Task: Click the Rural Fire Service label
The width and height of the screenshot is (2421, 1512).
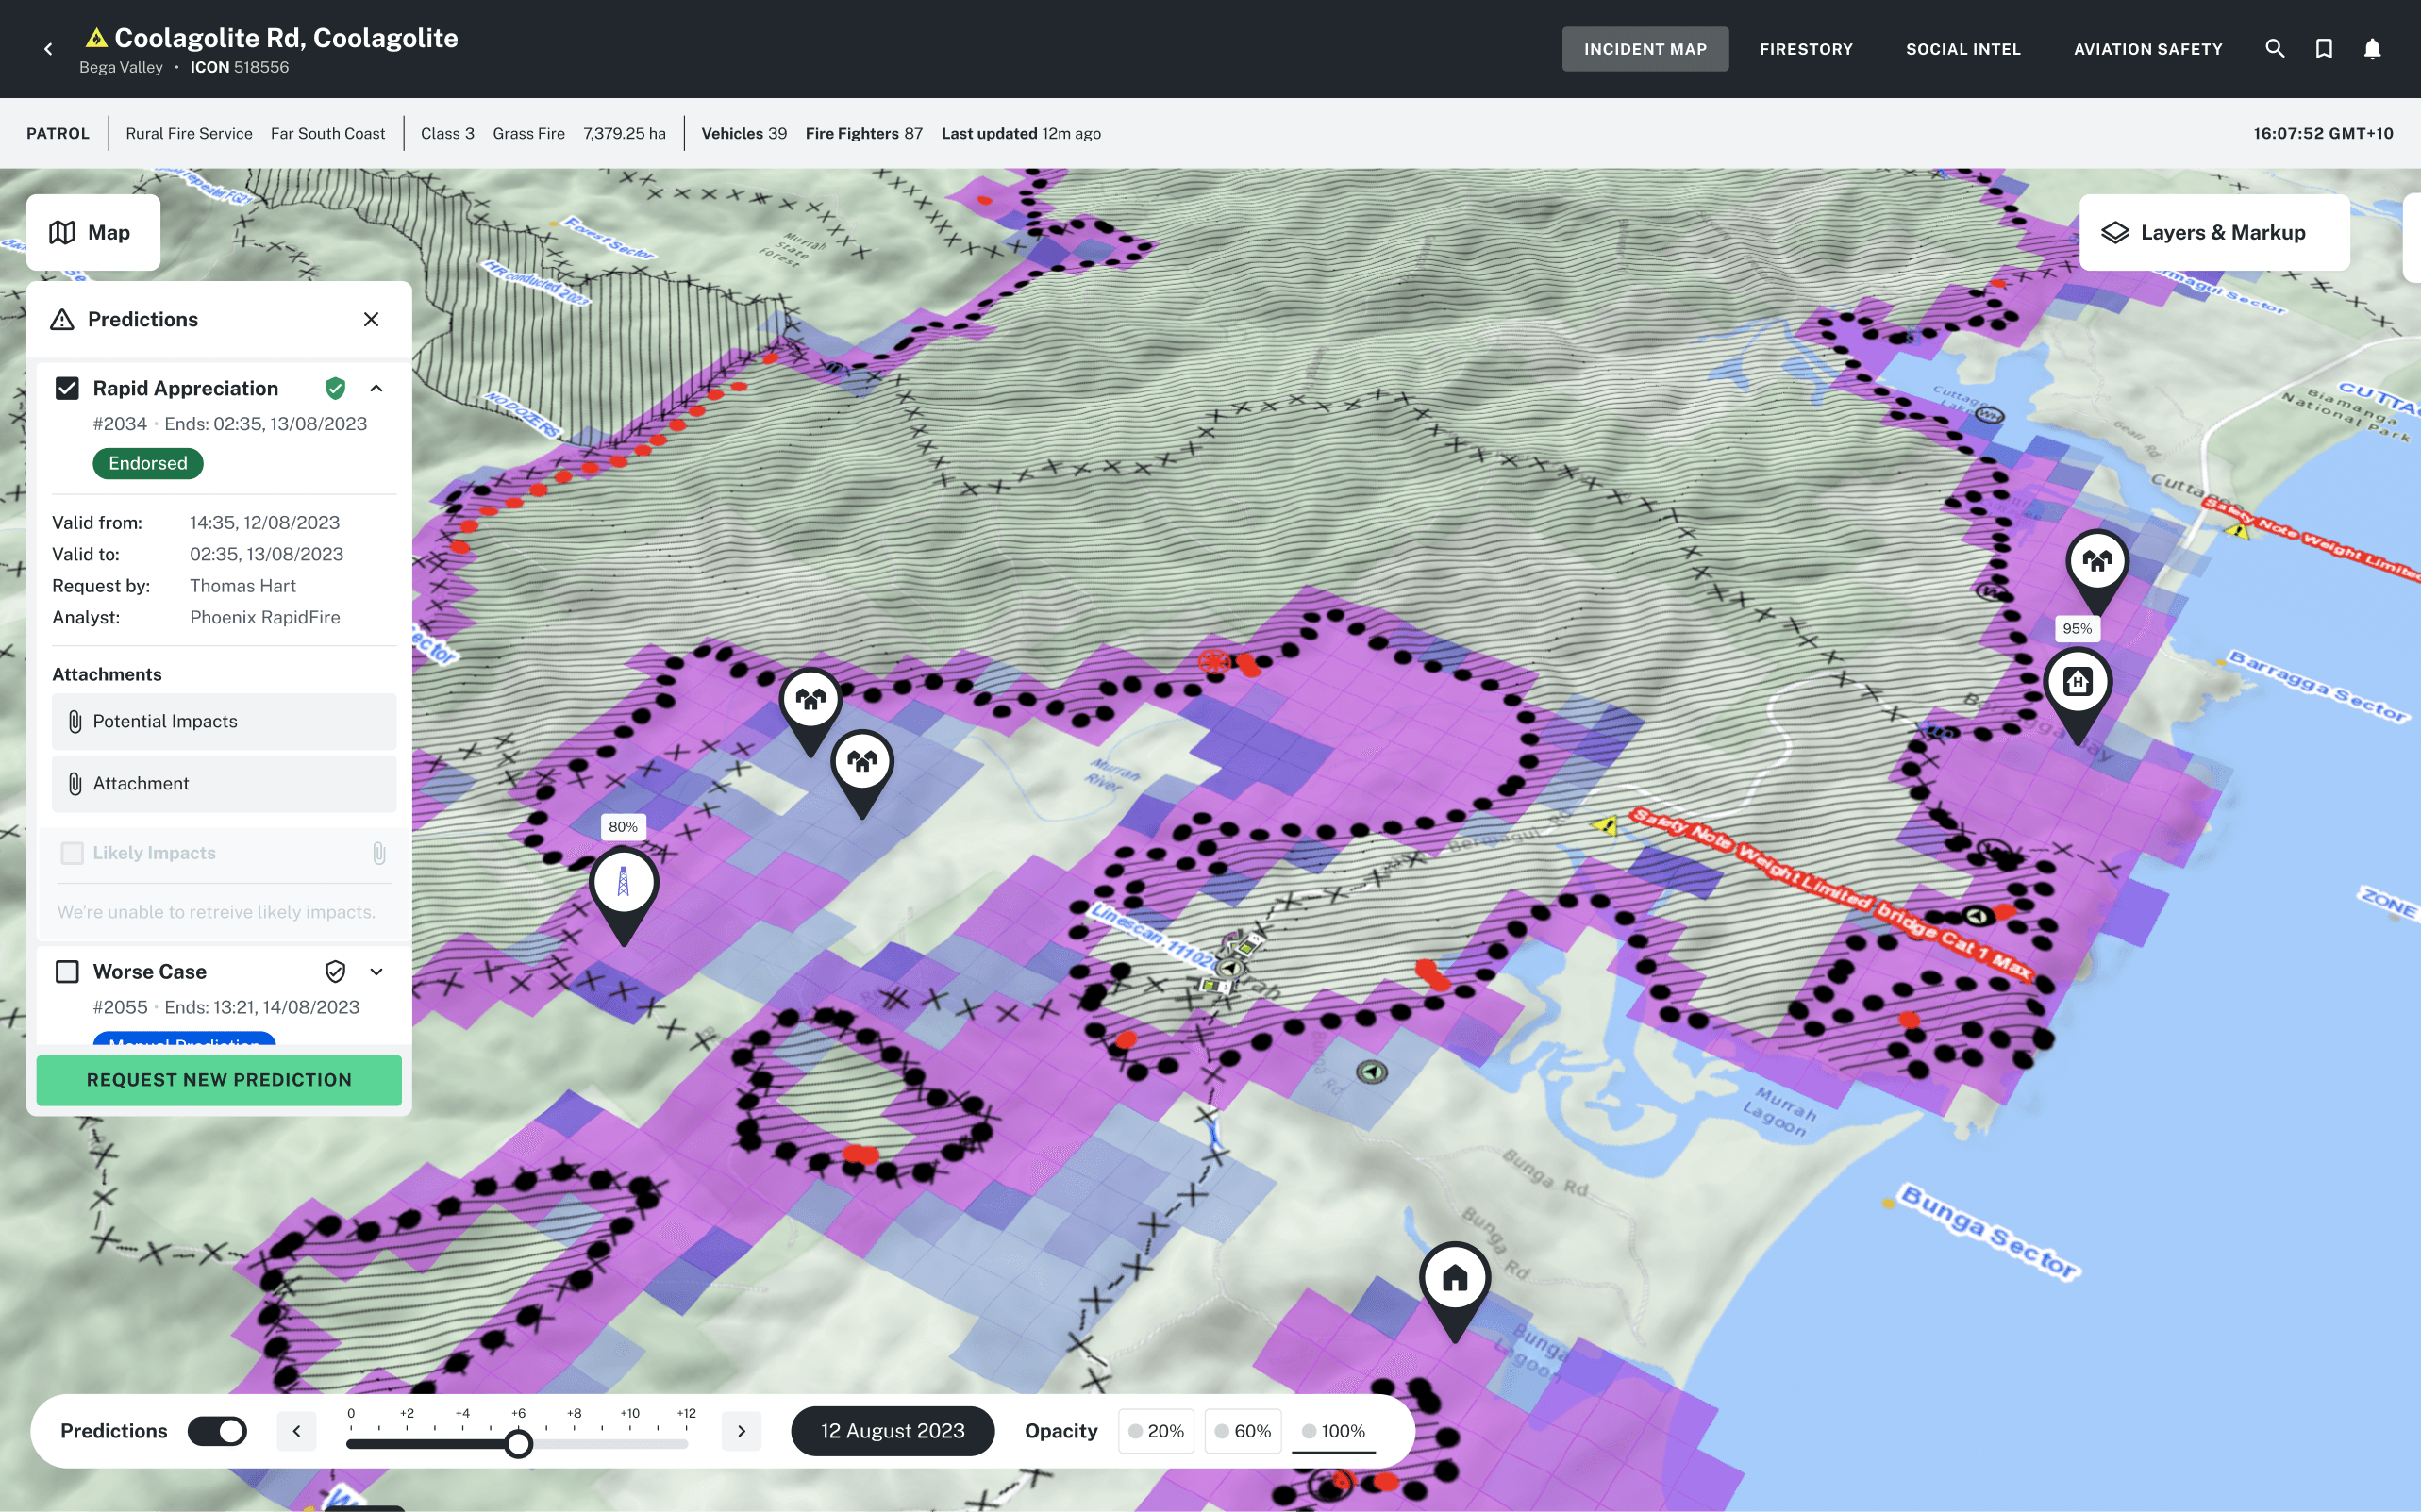Action: 189,133
